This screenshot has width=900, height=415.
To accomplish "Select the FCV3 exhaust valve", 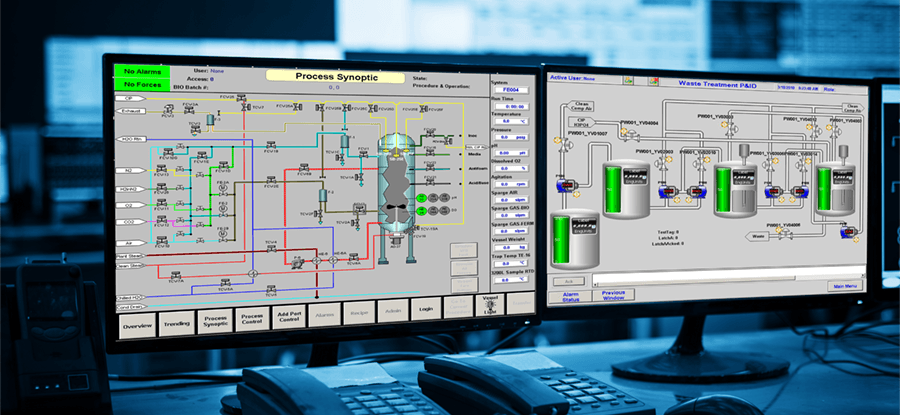I will [x=169, y=109].
